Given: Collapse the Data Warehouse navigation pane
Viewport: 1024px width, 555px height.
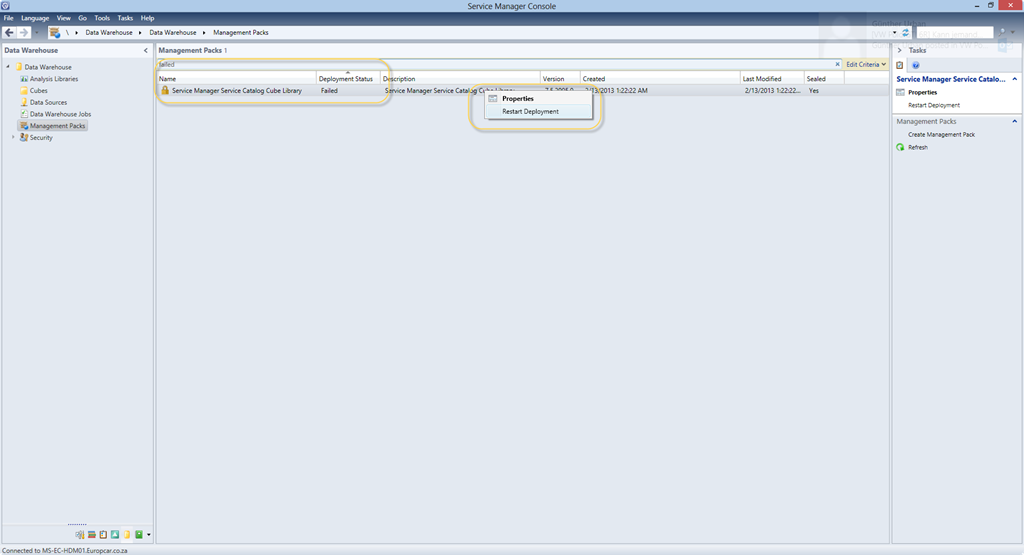Looking at the screenshot, I should pos(146,50).
